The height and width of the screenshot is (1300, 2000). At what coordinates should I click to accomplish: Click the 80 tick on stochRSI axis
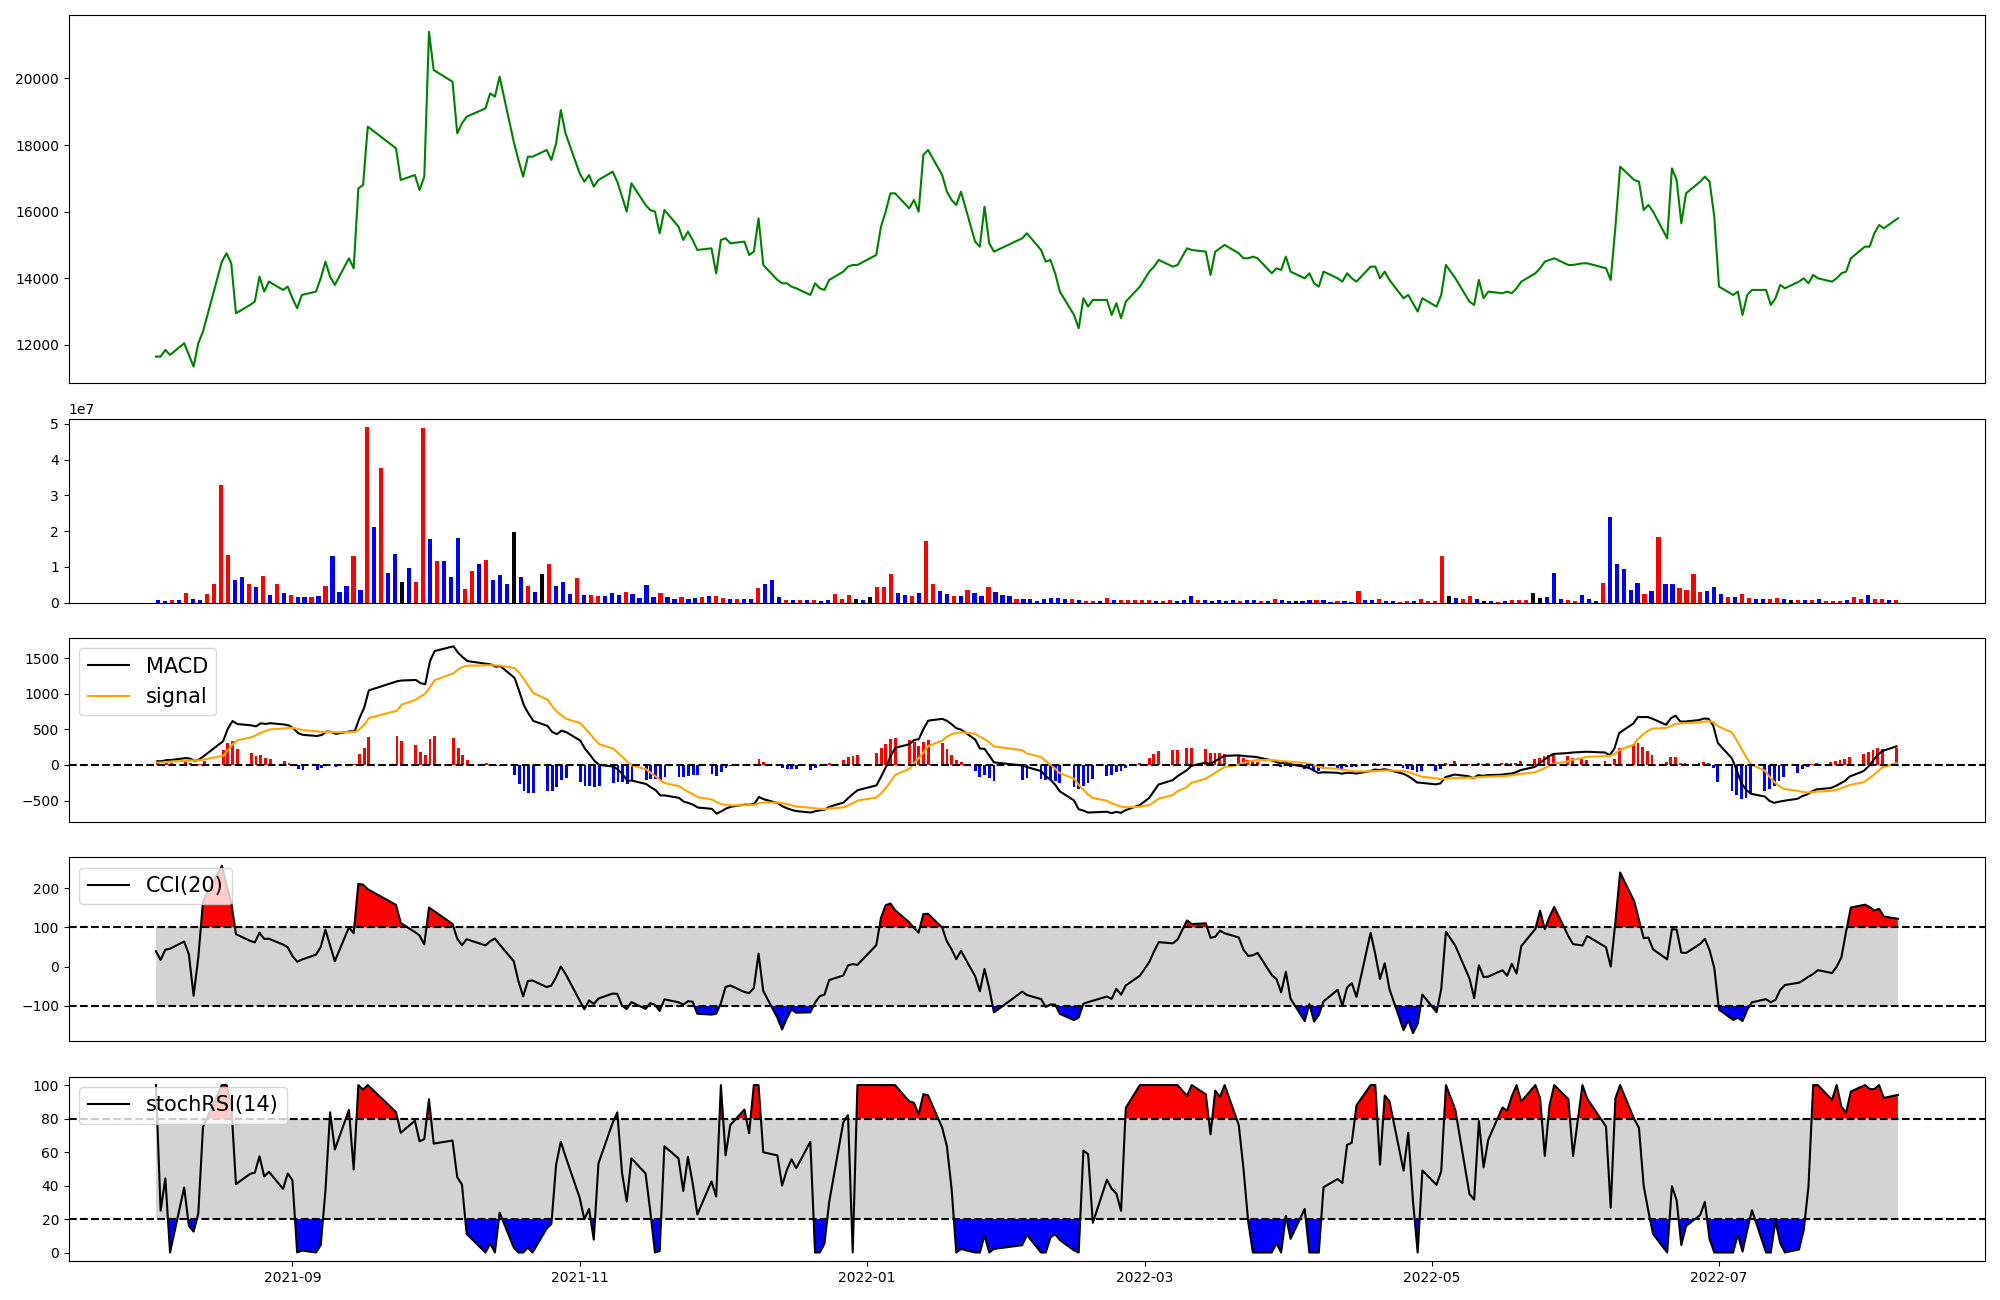click(51, 1119)
